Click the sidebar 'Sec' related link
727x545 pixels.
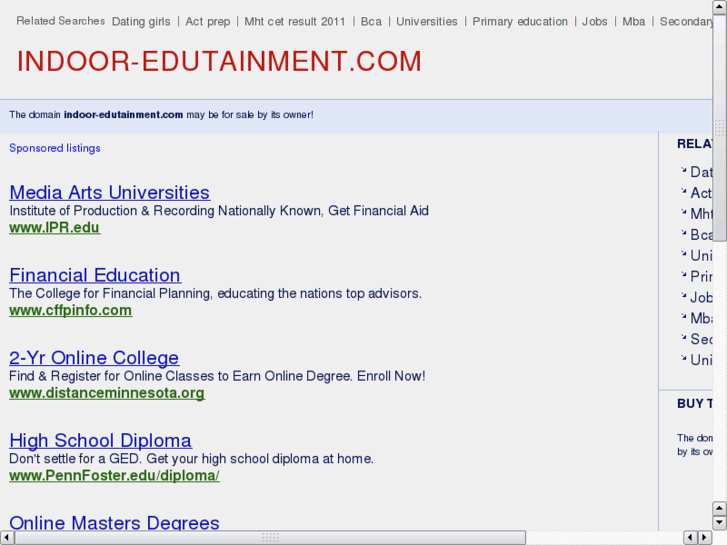coord(701,339)
